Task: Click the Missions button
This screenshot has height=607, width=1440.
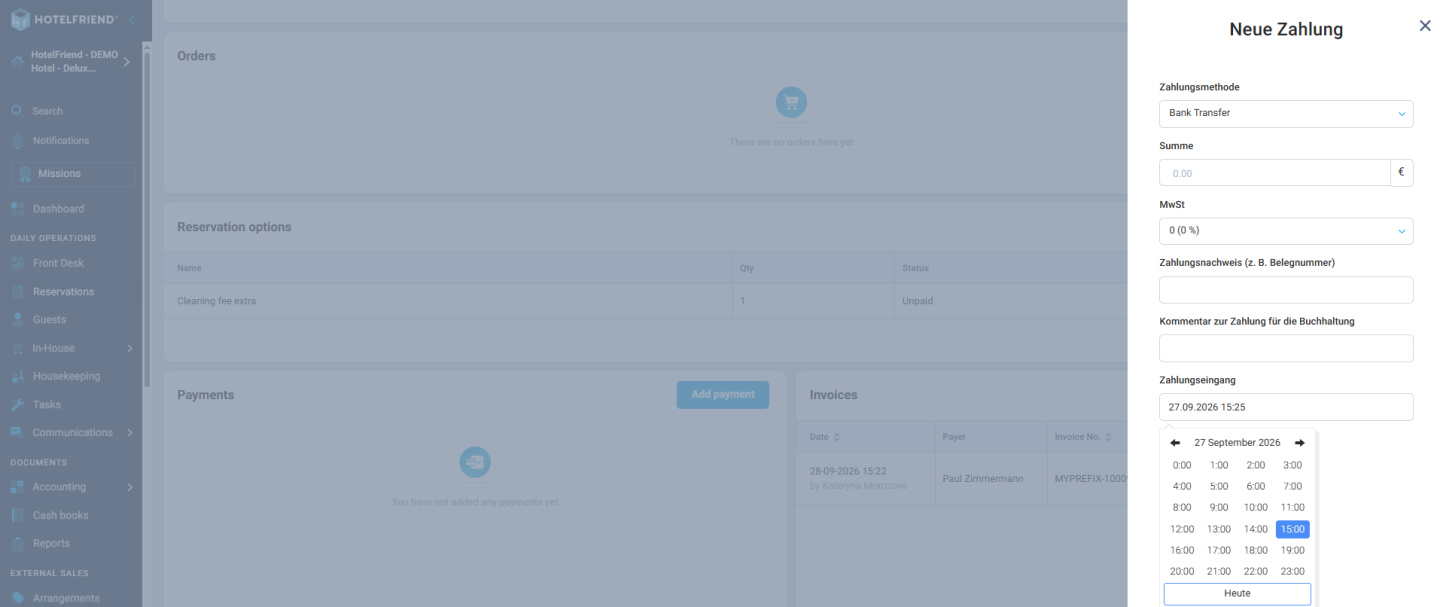Action: point(74,174)
